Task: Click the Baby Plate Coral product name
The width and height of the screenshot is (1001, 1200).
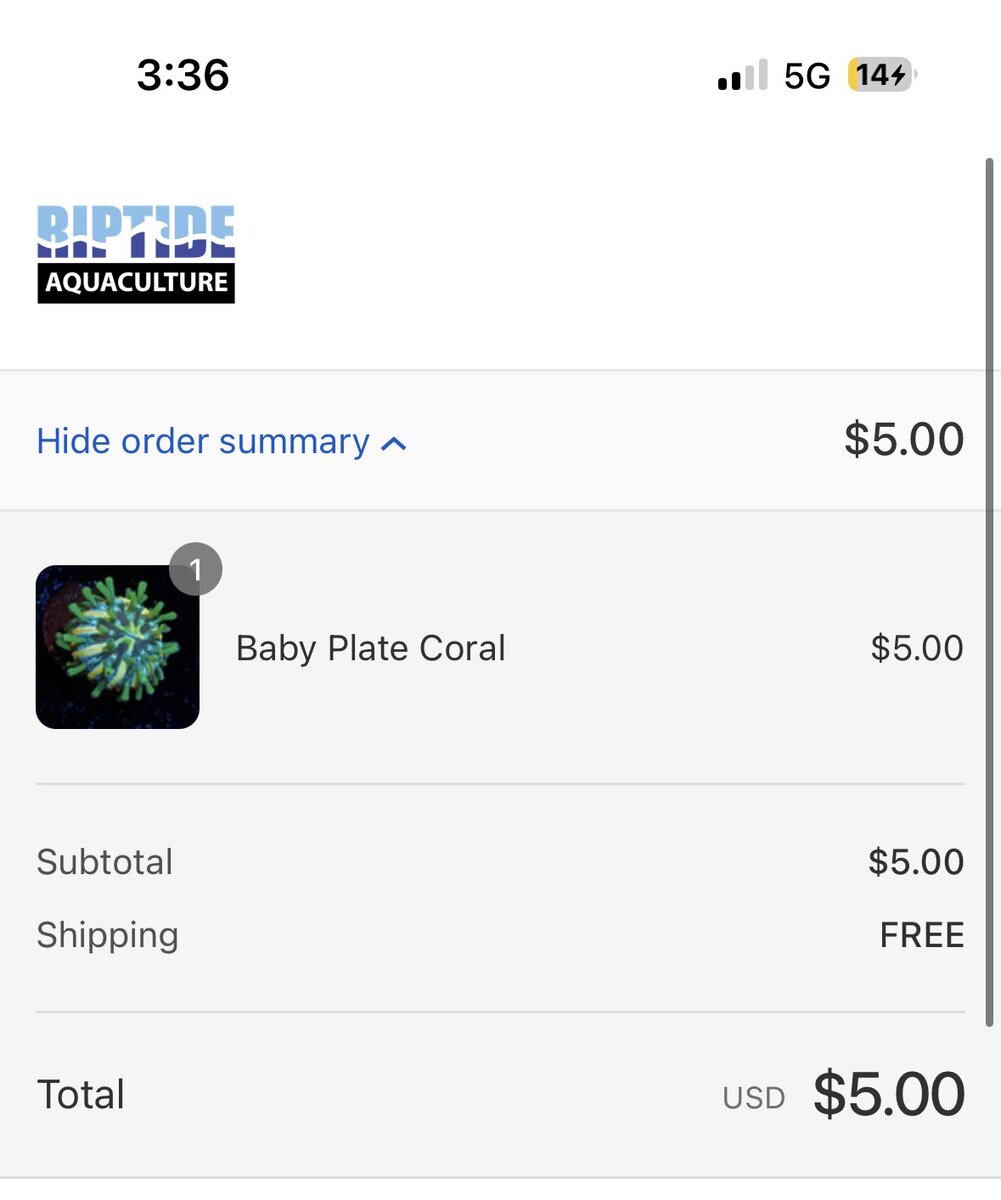Action: coord(370,648)
